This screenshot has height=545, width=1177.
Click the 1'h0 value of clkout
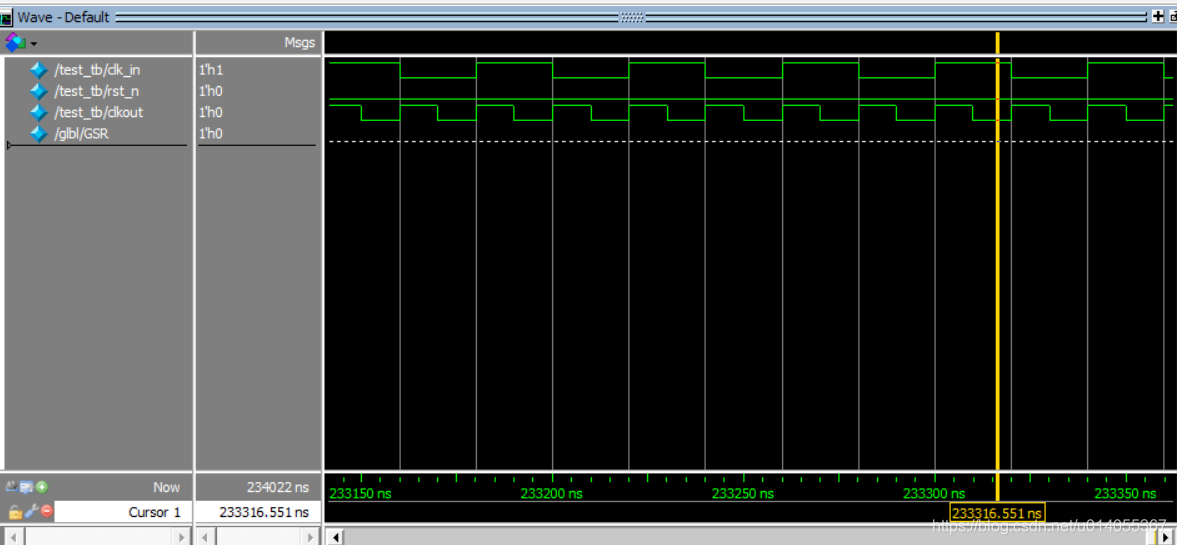click(x=211, y=112)
